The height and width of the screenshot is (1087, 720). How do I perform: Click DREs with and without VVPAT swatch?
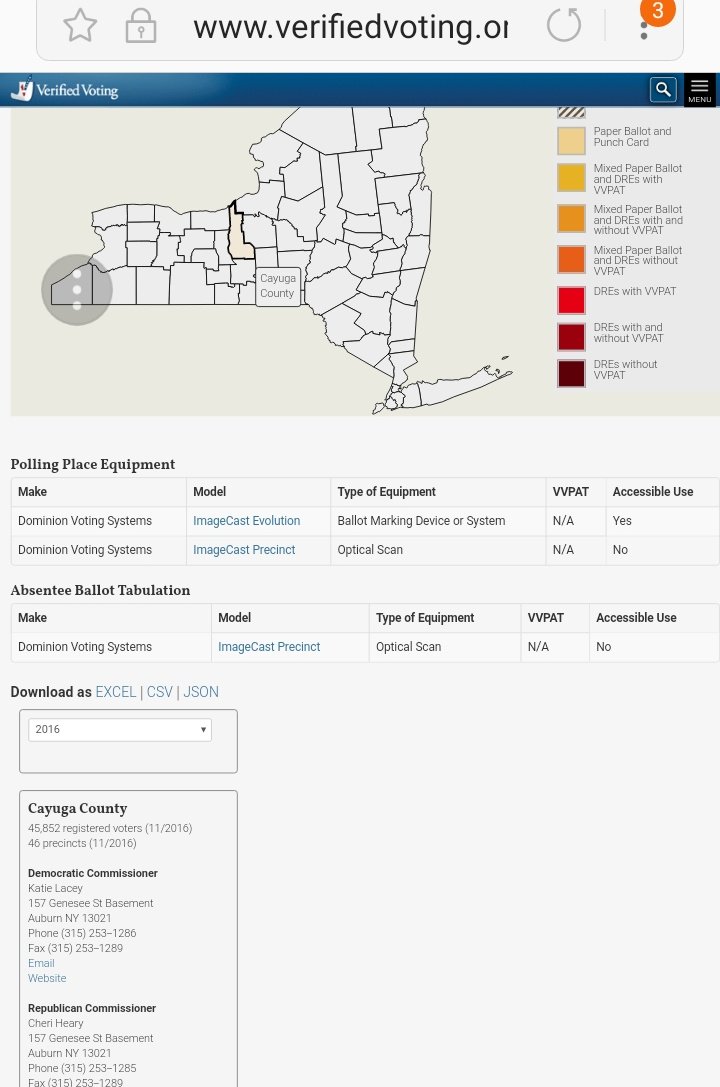tap(571, 336)
